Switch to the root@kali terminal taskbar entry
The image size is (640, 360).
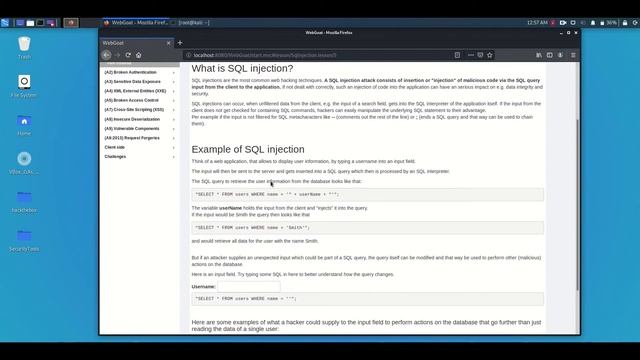click(x=191, y=23)
